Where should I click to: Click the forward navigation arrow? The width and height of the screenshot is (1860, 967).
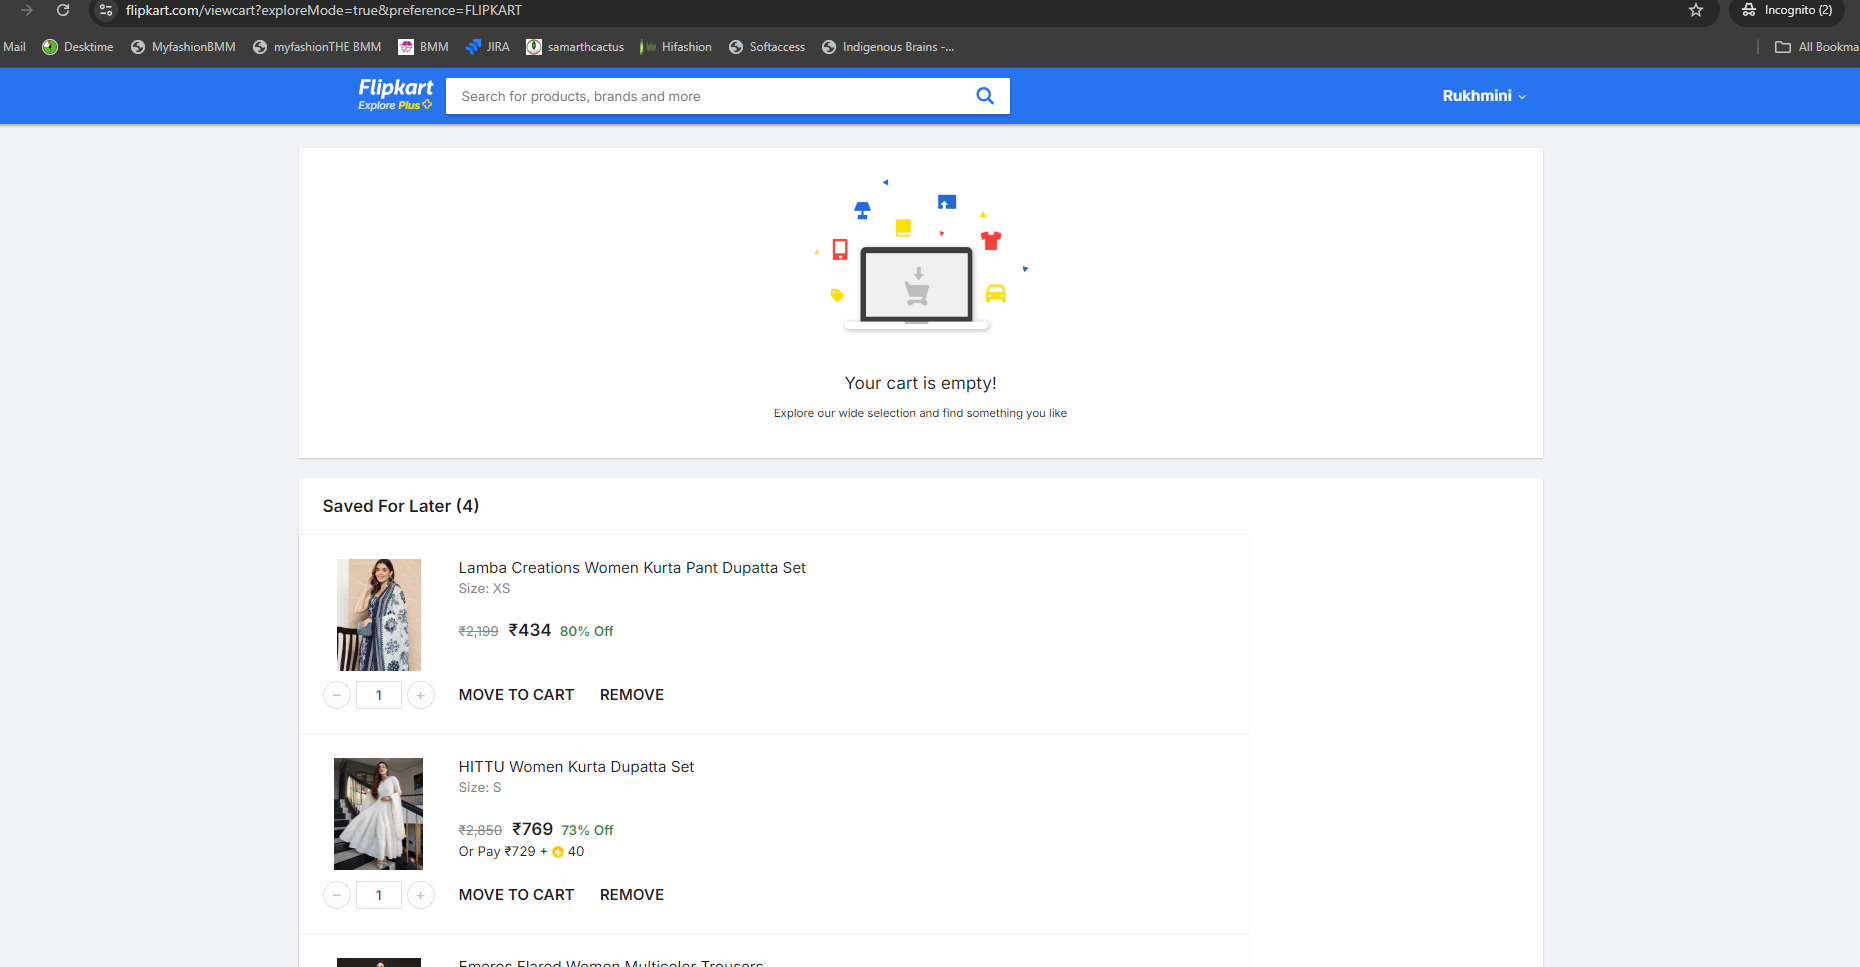(x=27, y=10)
